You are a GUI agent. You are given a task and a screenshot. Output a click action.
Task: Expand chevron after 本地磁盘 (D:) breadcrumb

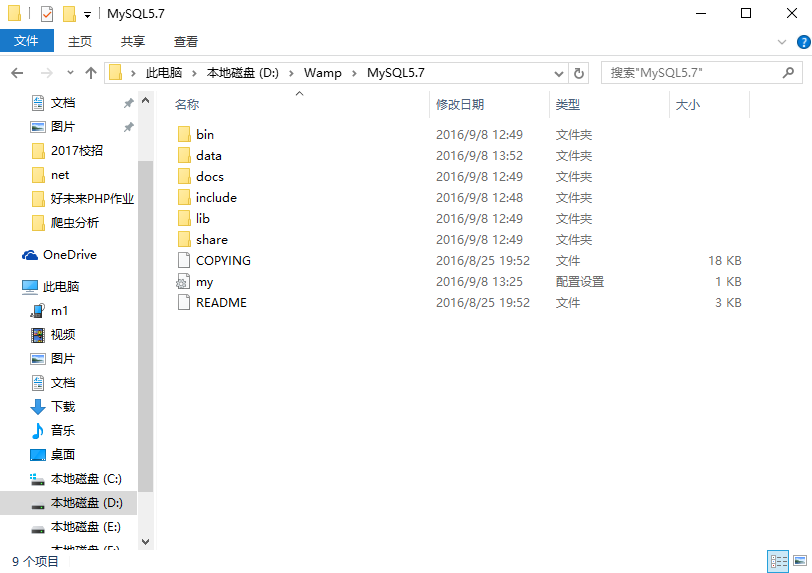point(291,73)
